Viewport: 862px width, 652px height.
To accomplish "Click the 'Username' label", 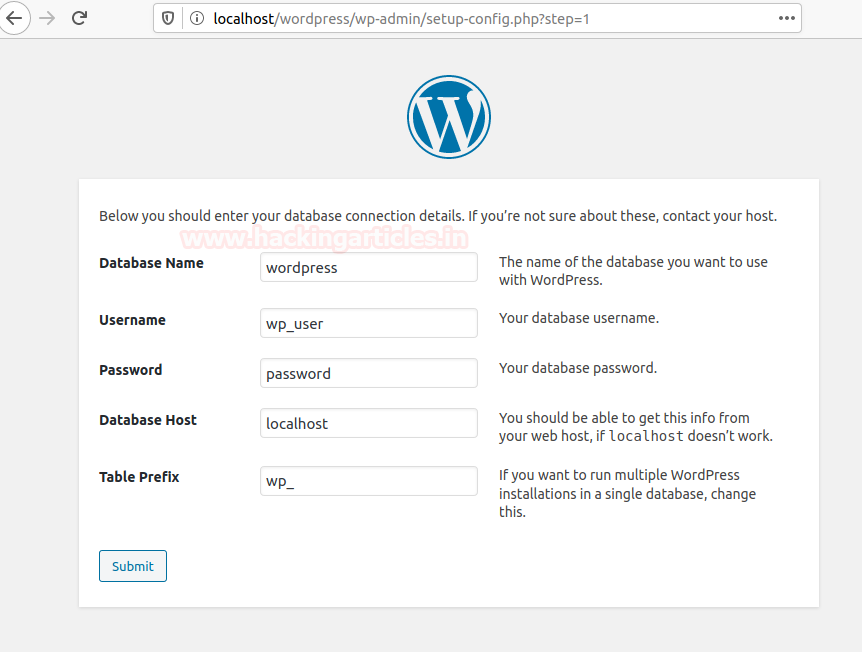I will tap(132, 320).
